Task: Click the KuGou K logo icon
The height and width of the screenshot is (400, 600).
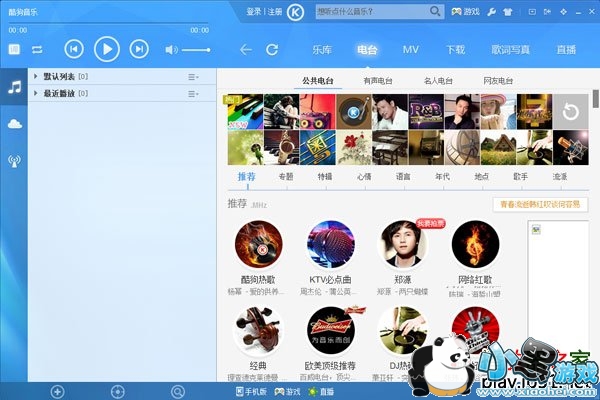Action: pyautogui.click(x=295, y=12)
